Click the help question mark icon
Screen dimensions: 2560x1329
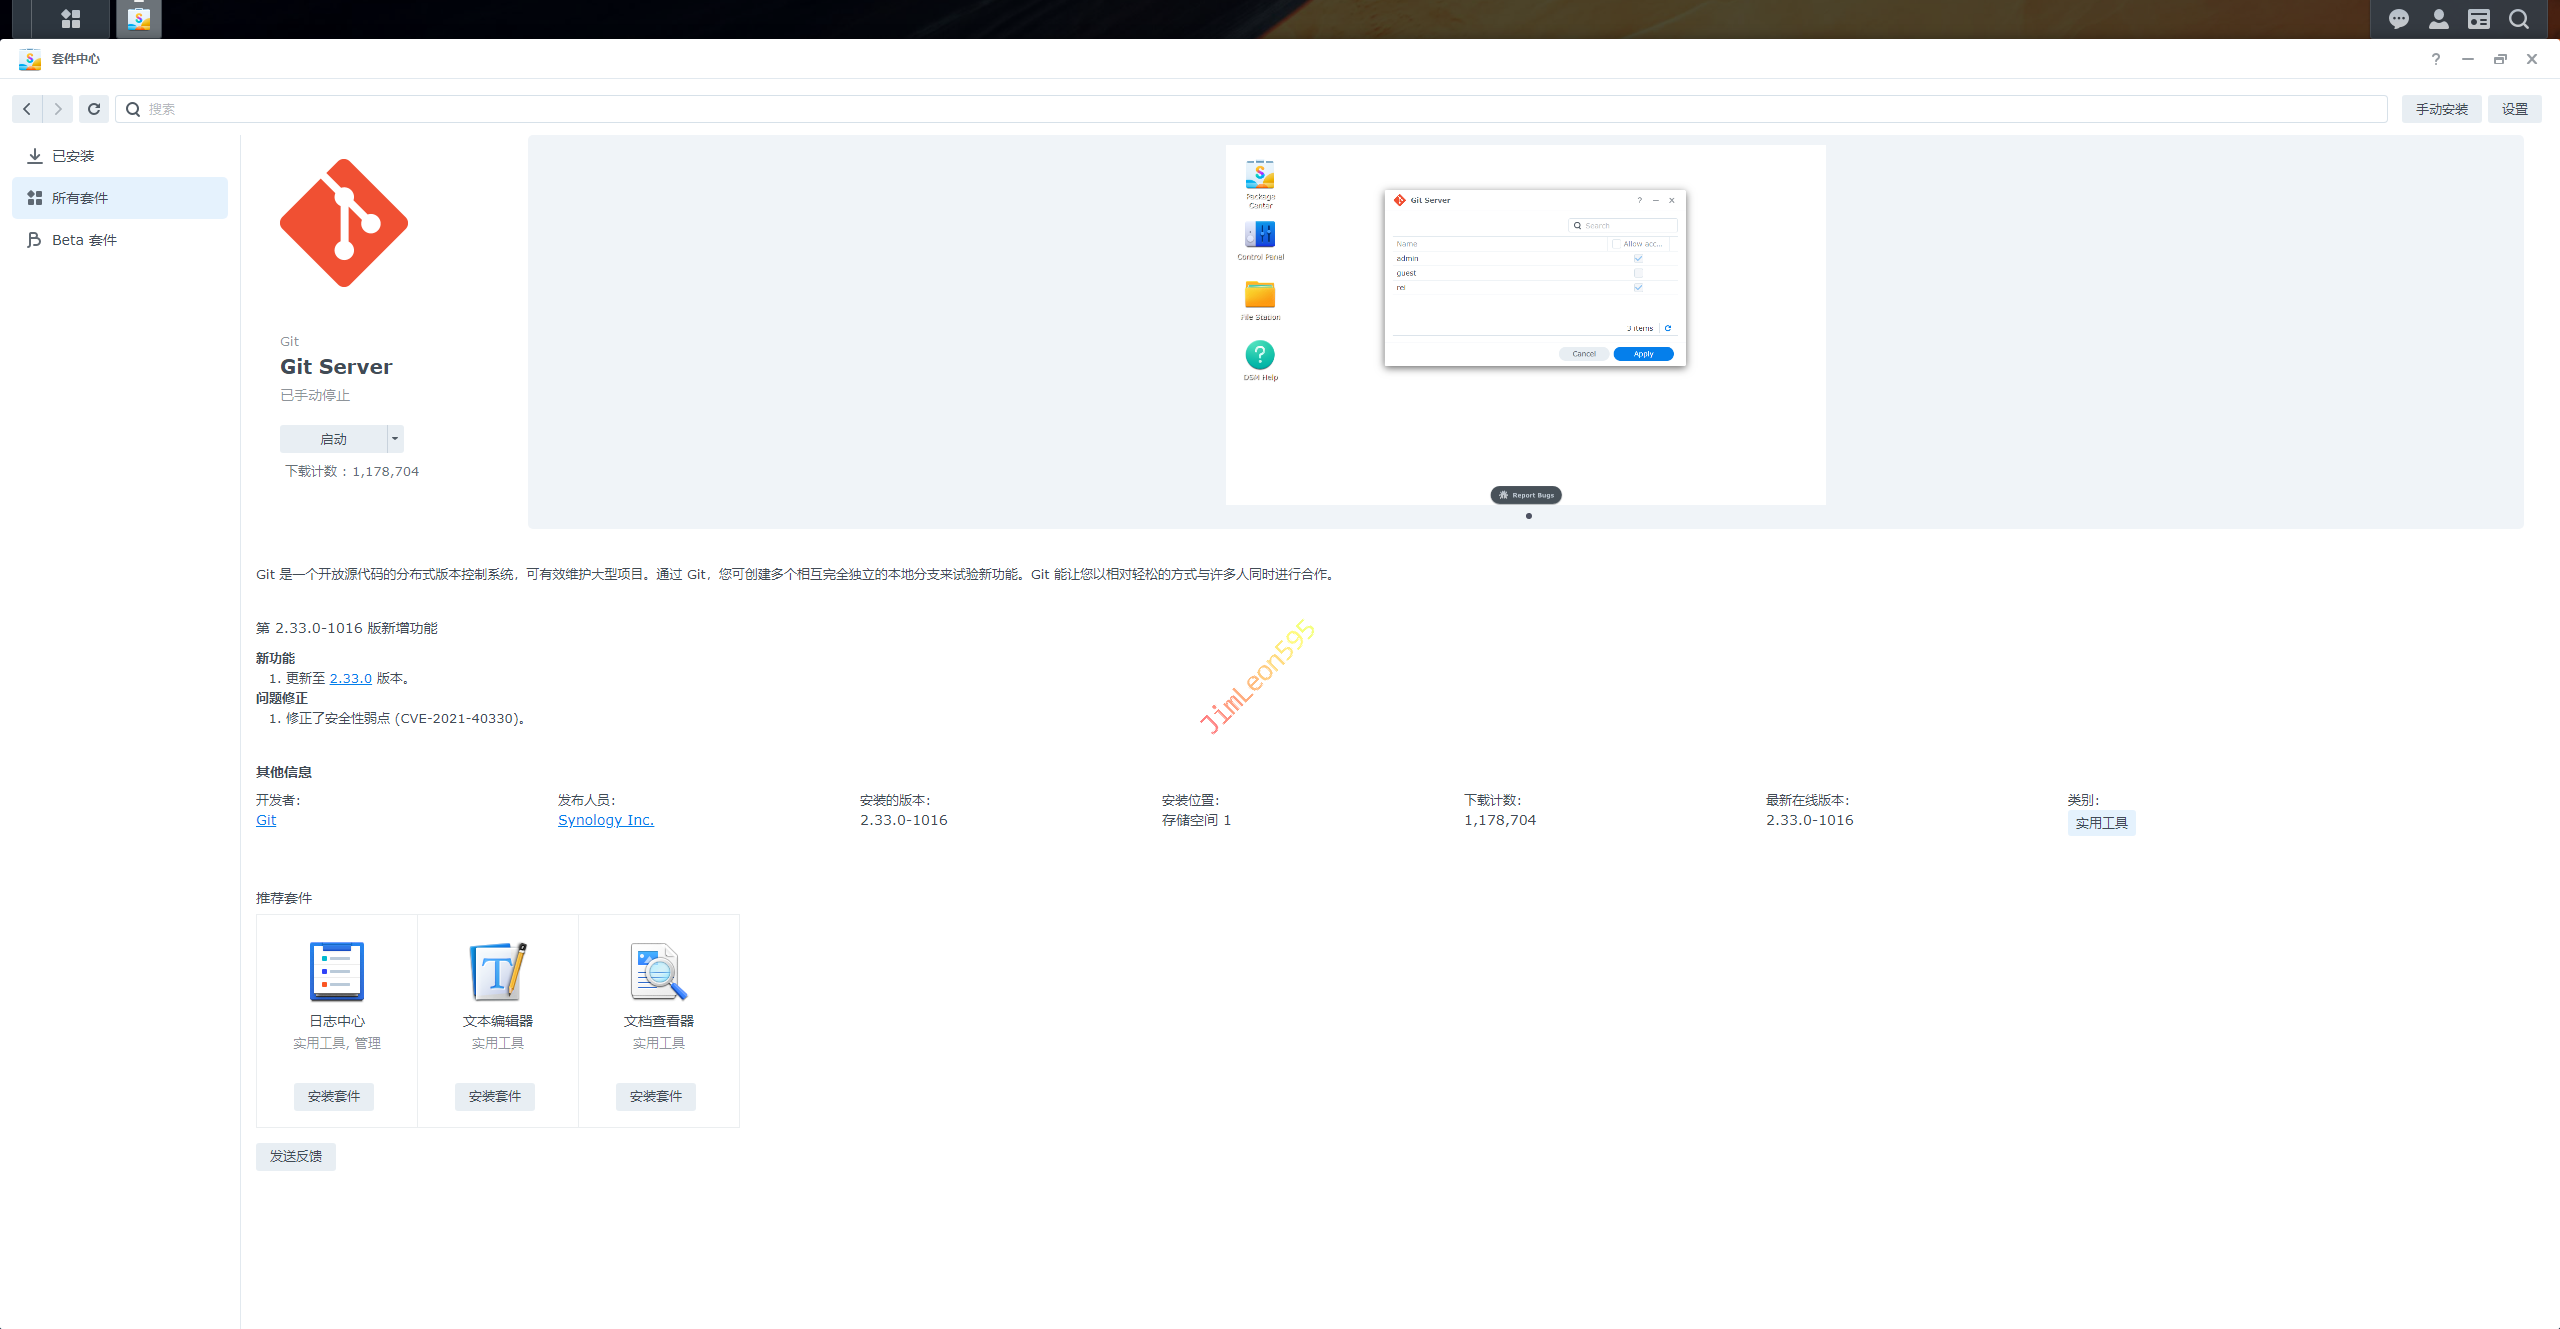pyautogui.click(x=2436, y=59)
